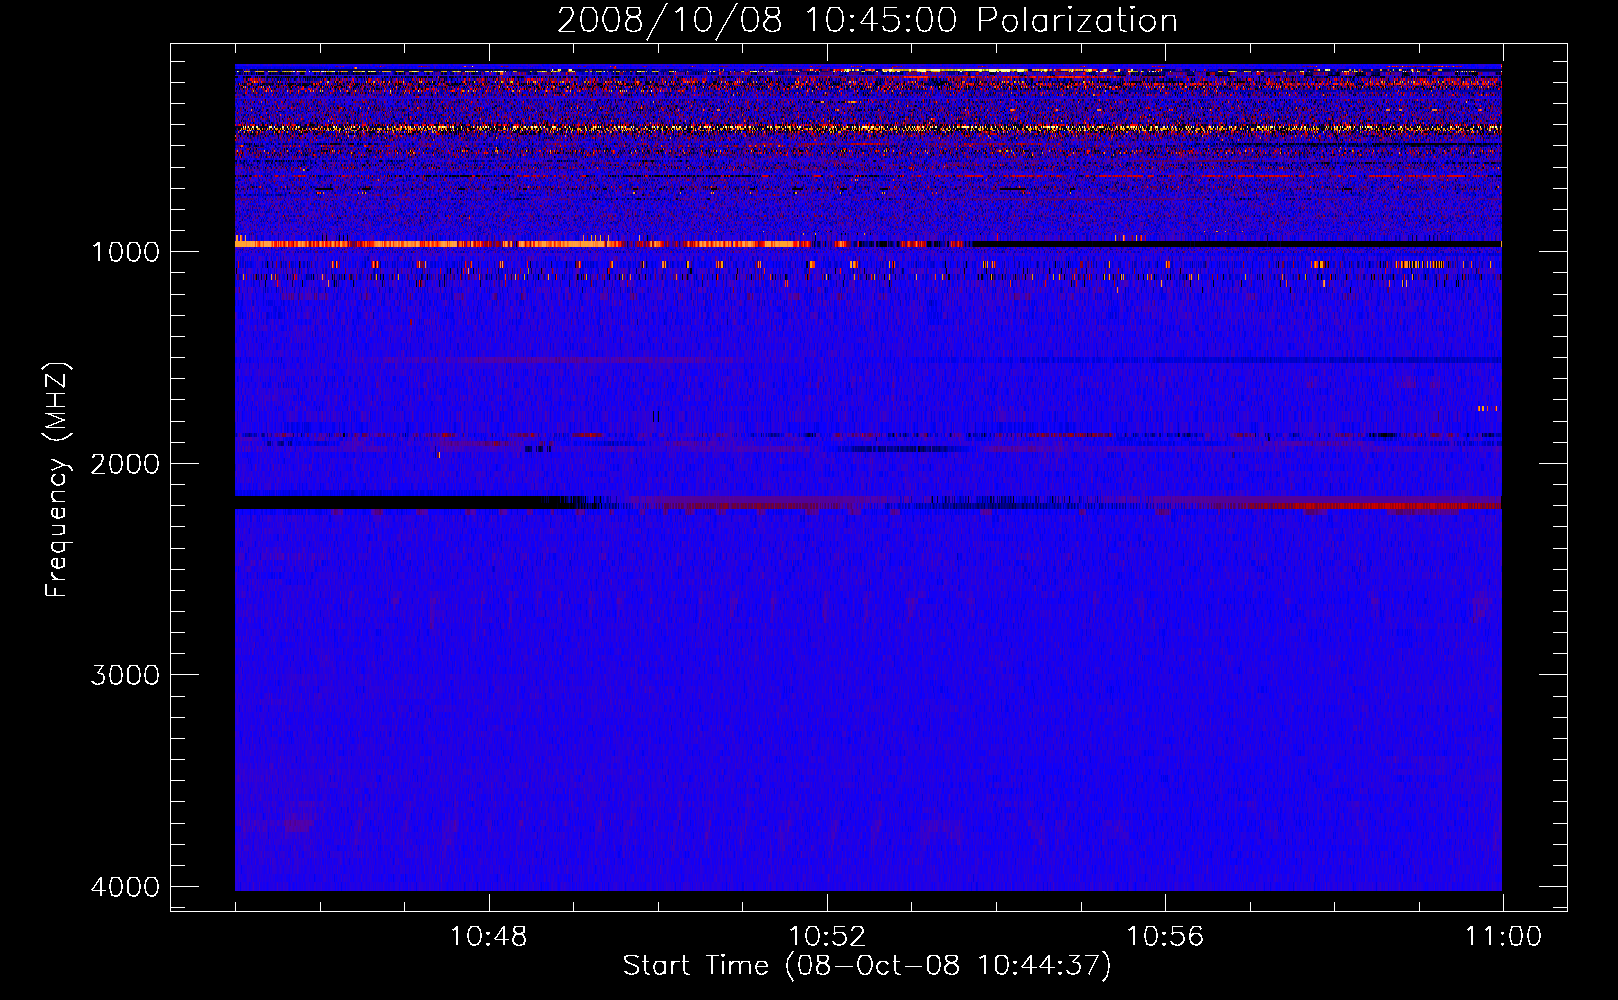
Task: Click the 10:56 time tick label
Action: pos(1165,937)
